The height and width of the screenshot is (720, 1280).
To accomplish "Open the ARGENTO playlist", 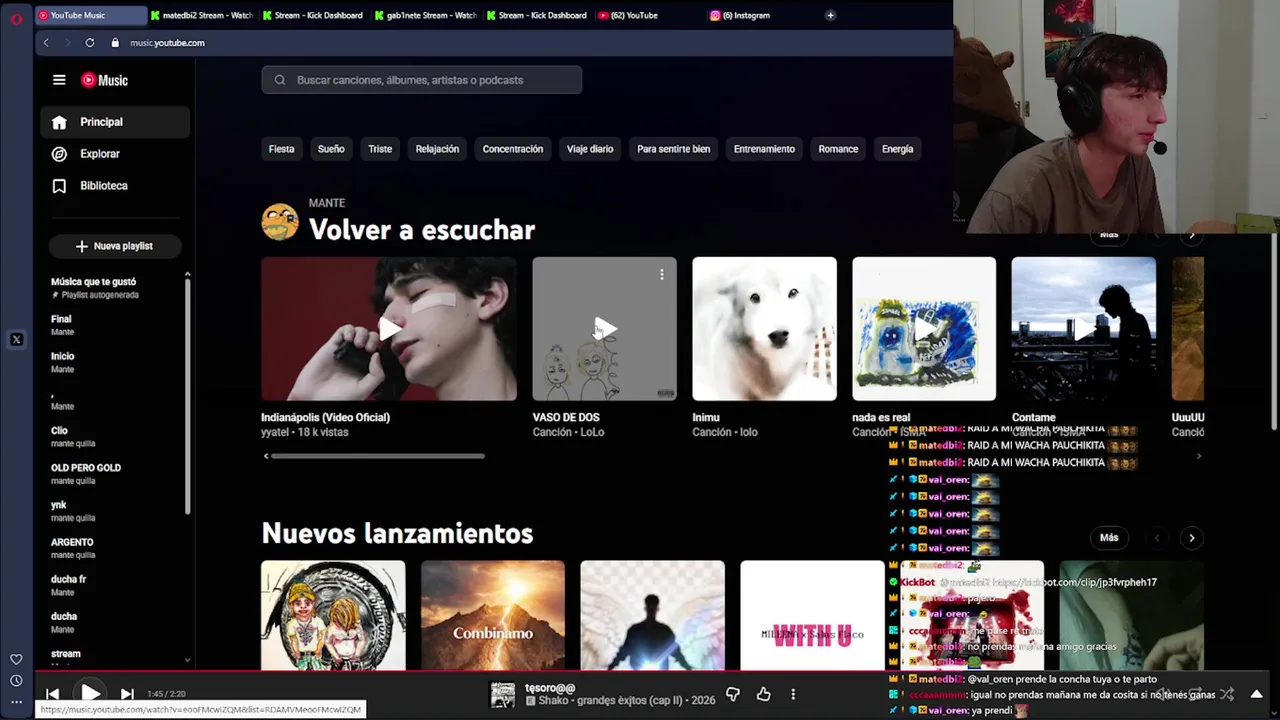I will pos(114,548).
